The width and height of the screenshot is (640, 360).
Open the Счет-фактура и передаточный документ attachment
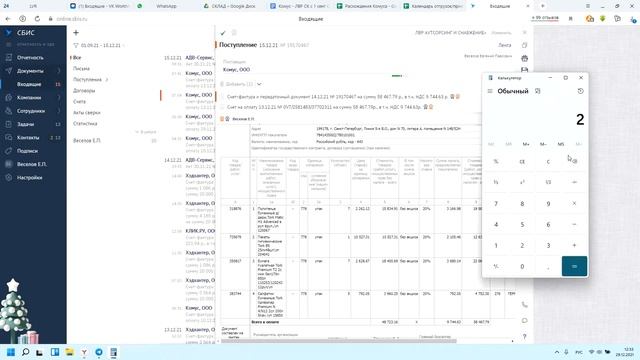337,97
